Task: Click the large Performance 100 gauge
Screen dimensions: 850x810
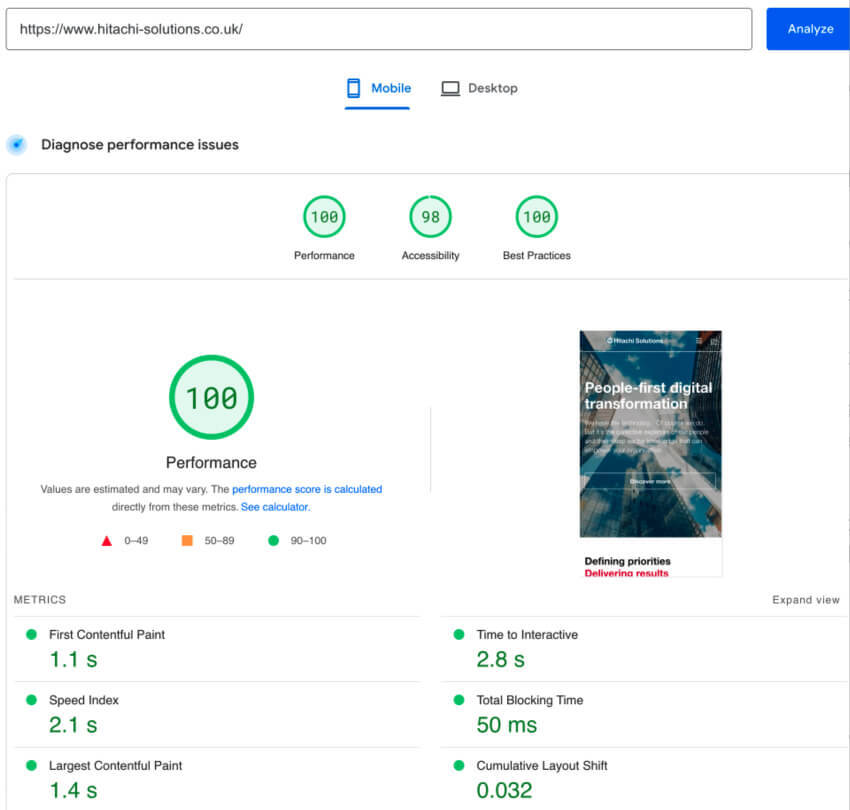Action: coord(211,397)
